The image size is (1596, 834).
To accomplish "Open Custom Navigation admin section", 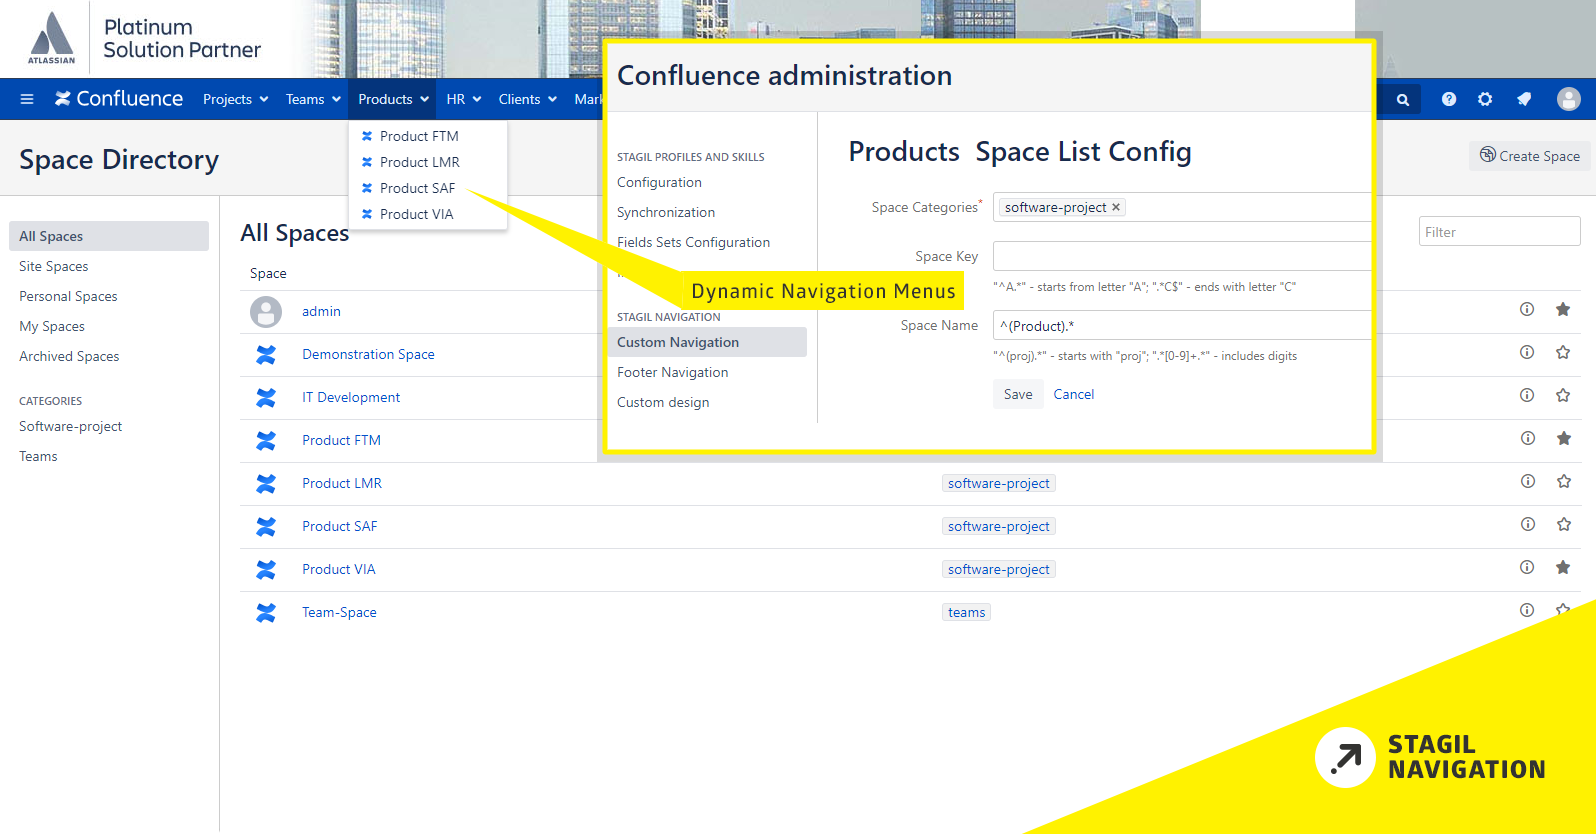I will click(x=707, y=342).
